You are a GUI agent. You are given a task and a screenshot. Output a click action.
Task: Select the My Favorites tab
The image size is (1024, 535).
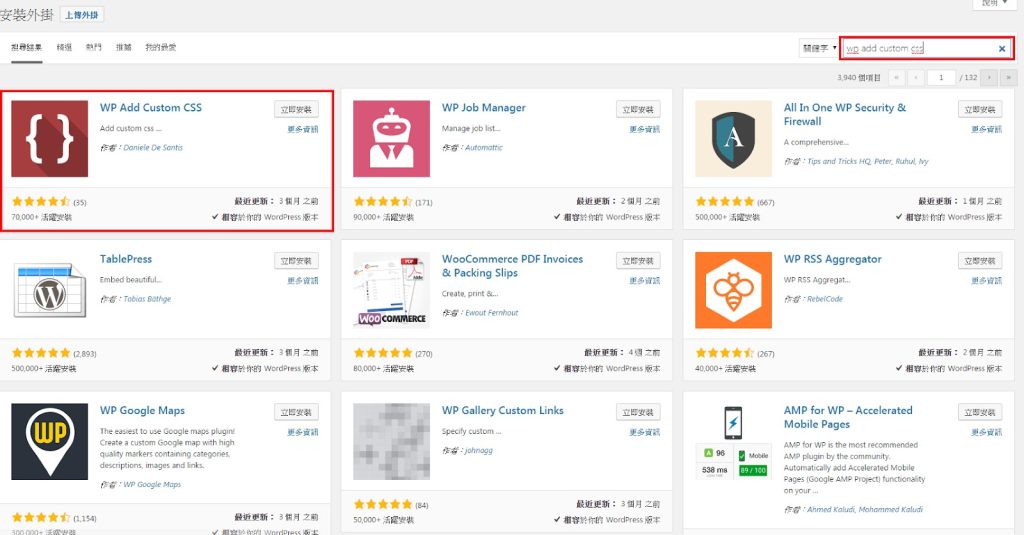[161, 48]
